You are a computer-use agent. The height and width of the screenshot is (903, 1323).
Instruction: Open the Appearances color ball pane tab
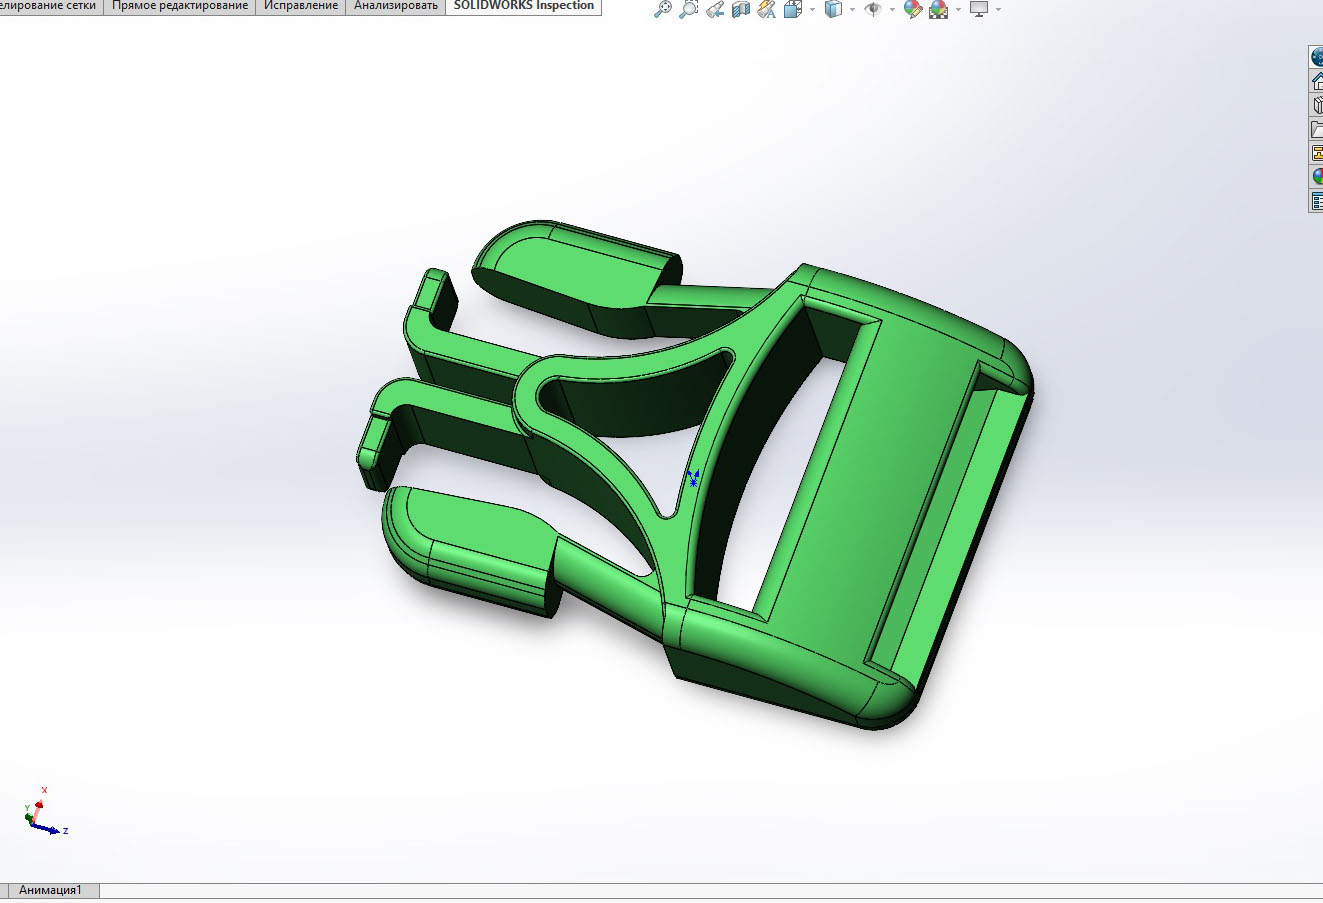coord(1316,177)
